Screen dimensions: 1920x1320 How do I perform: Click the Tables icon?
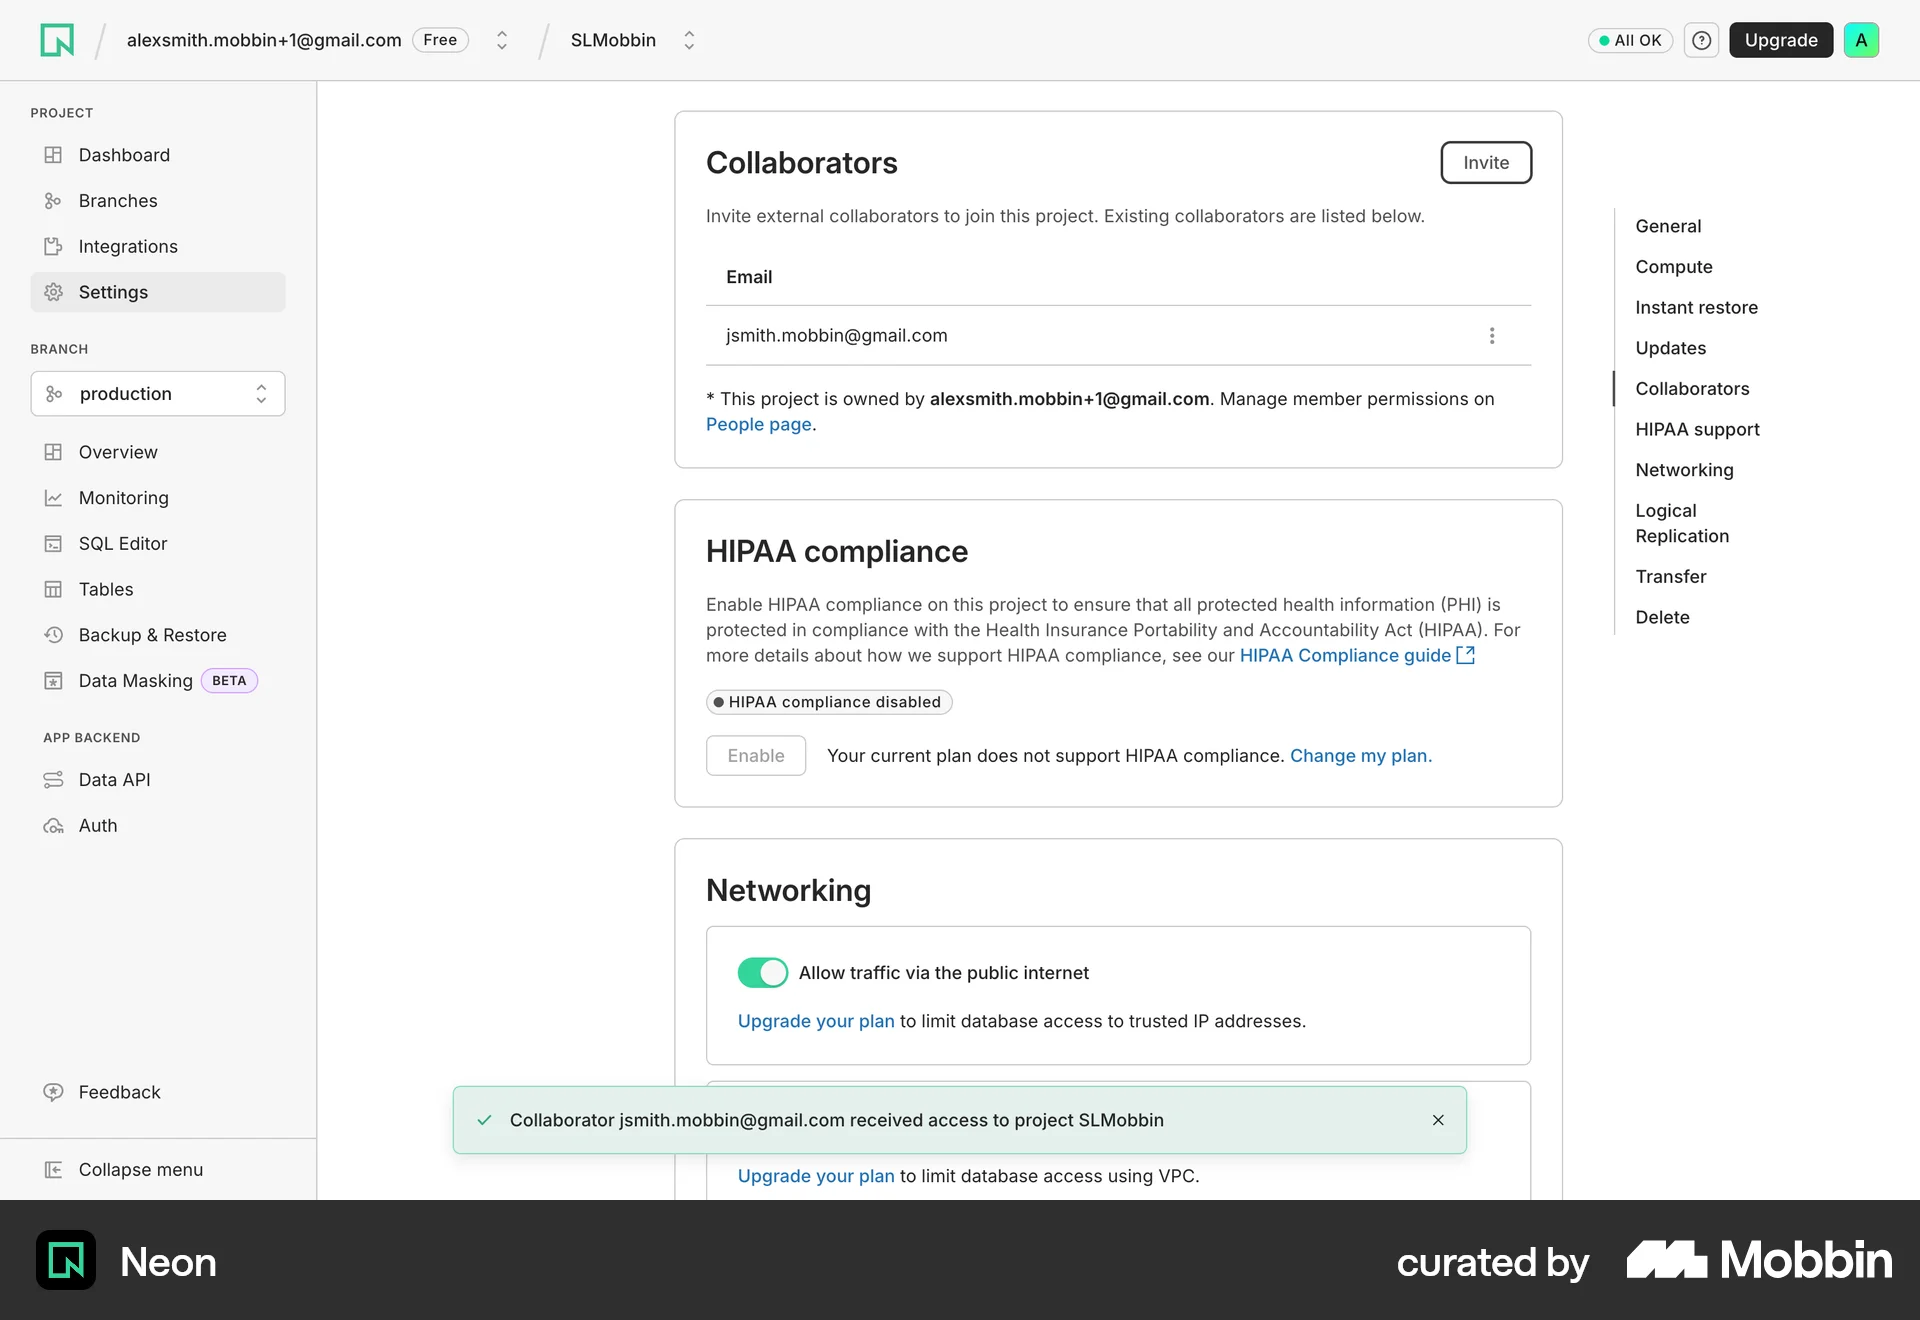(53, 589)
